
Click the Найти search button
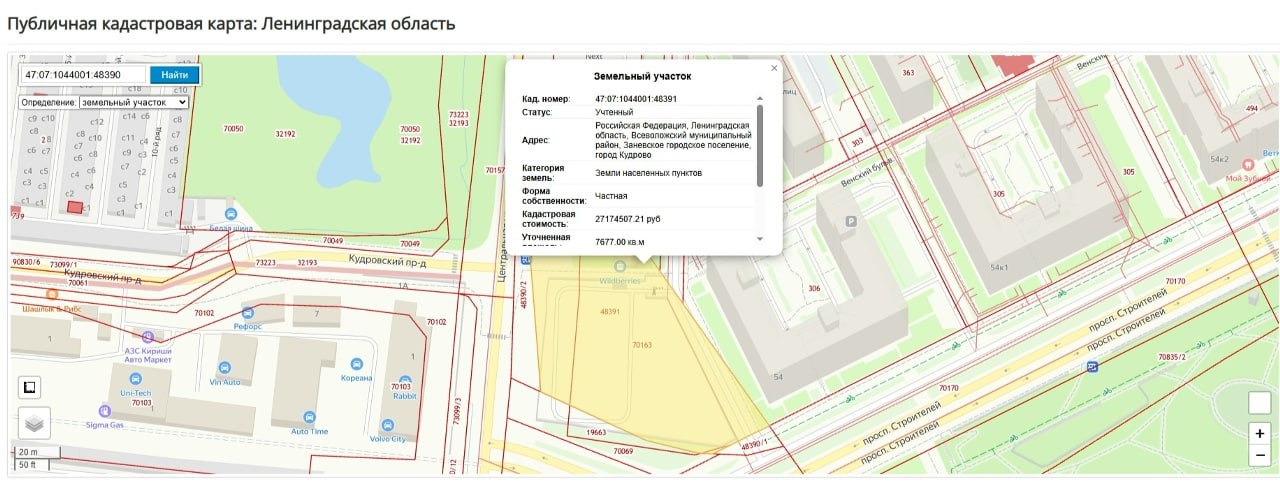point(174,75)
